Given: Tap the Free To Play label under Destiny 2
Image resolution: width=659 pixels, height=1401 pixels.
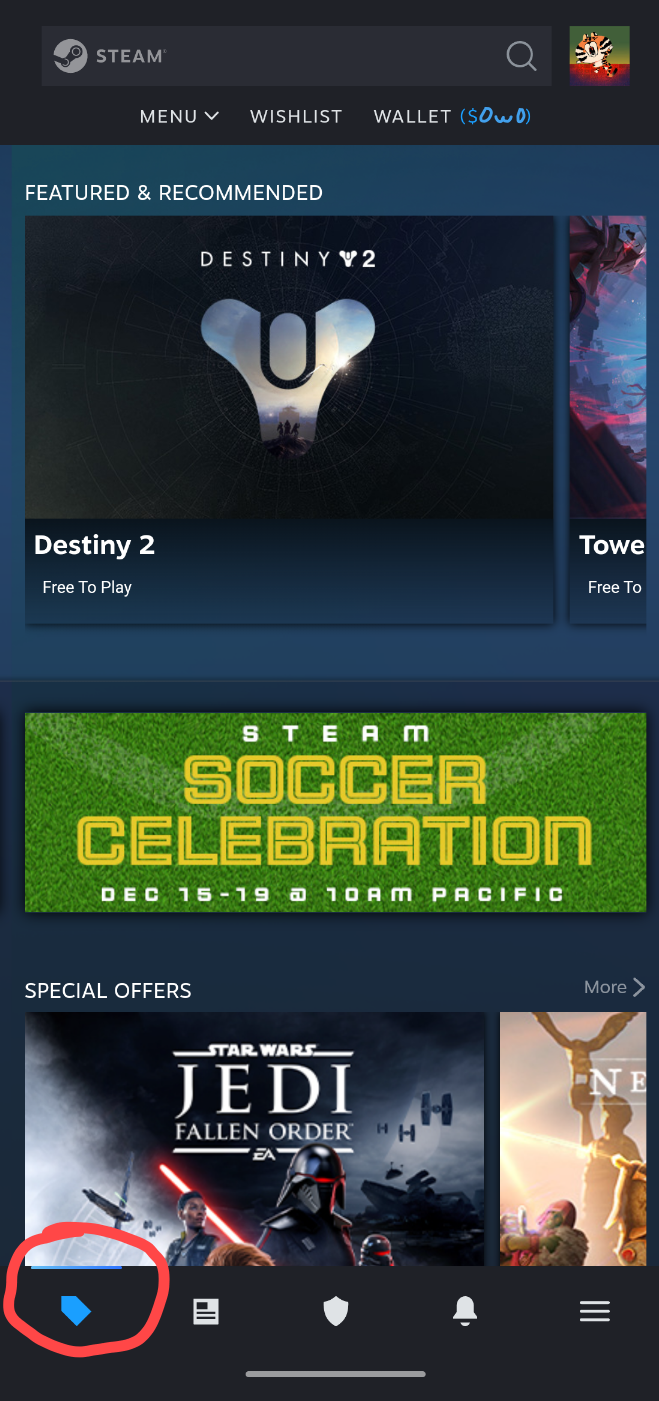Looking at the screenshot, I should tap(87, 587).
